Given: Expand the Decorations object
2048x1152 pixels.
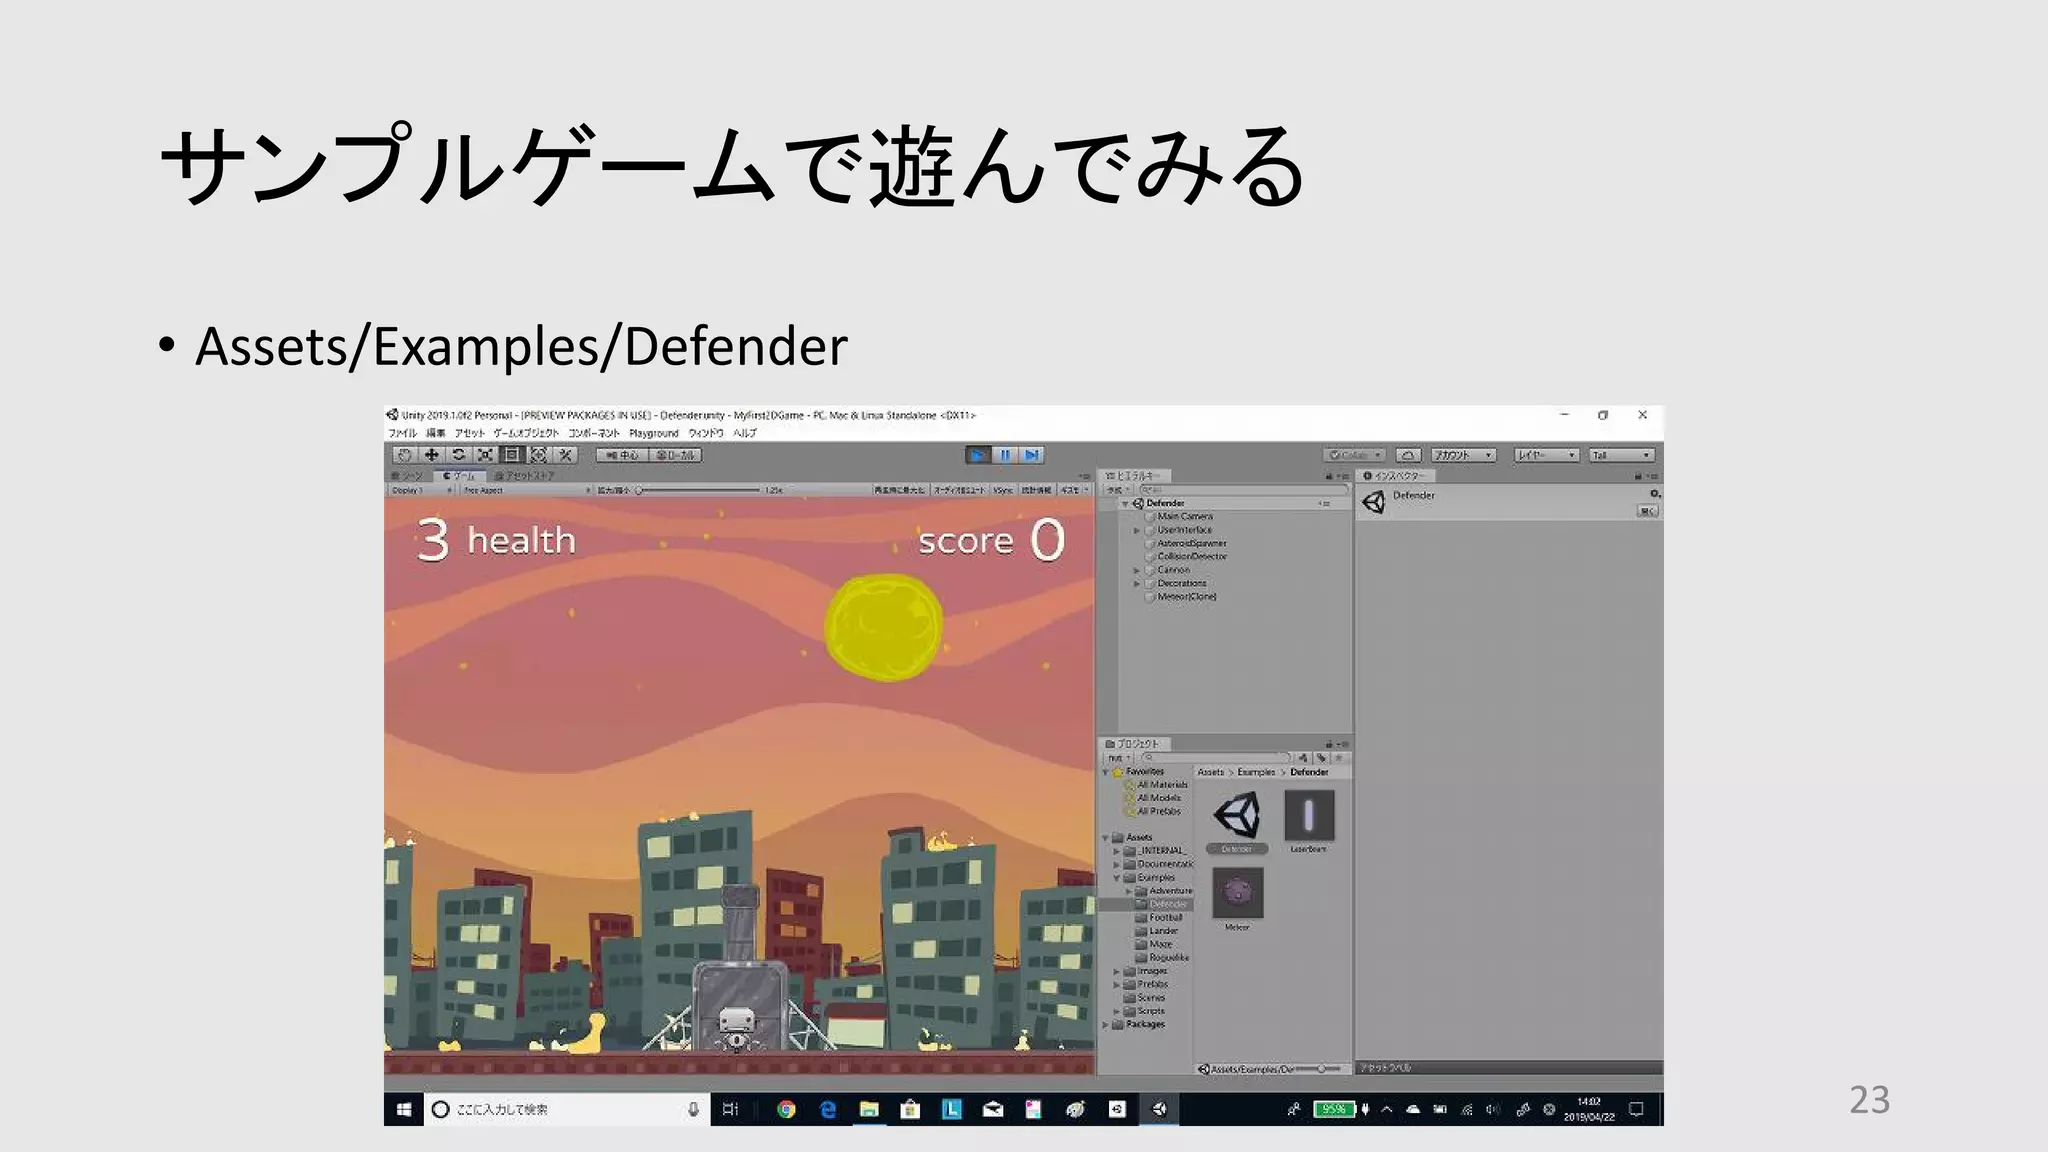Looking at the screenshot, I should tap(1136, 583).
